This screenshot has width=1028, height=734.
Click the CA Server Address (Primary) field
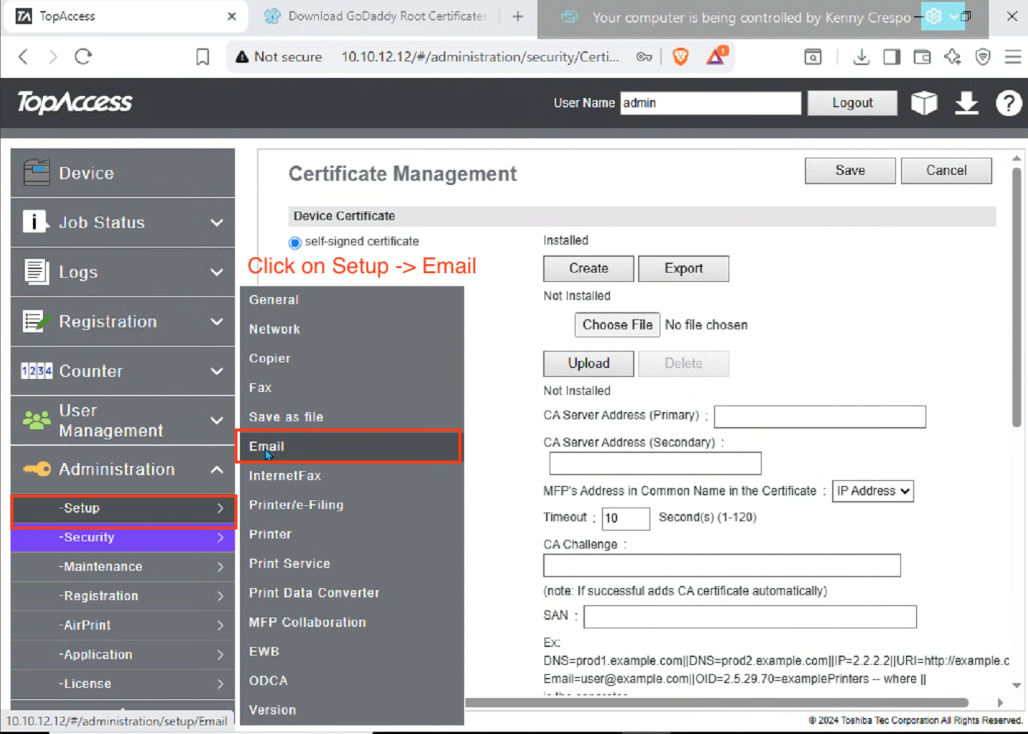tap(819, 416)
